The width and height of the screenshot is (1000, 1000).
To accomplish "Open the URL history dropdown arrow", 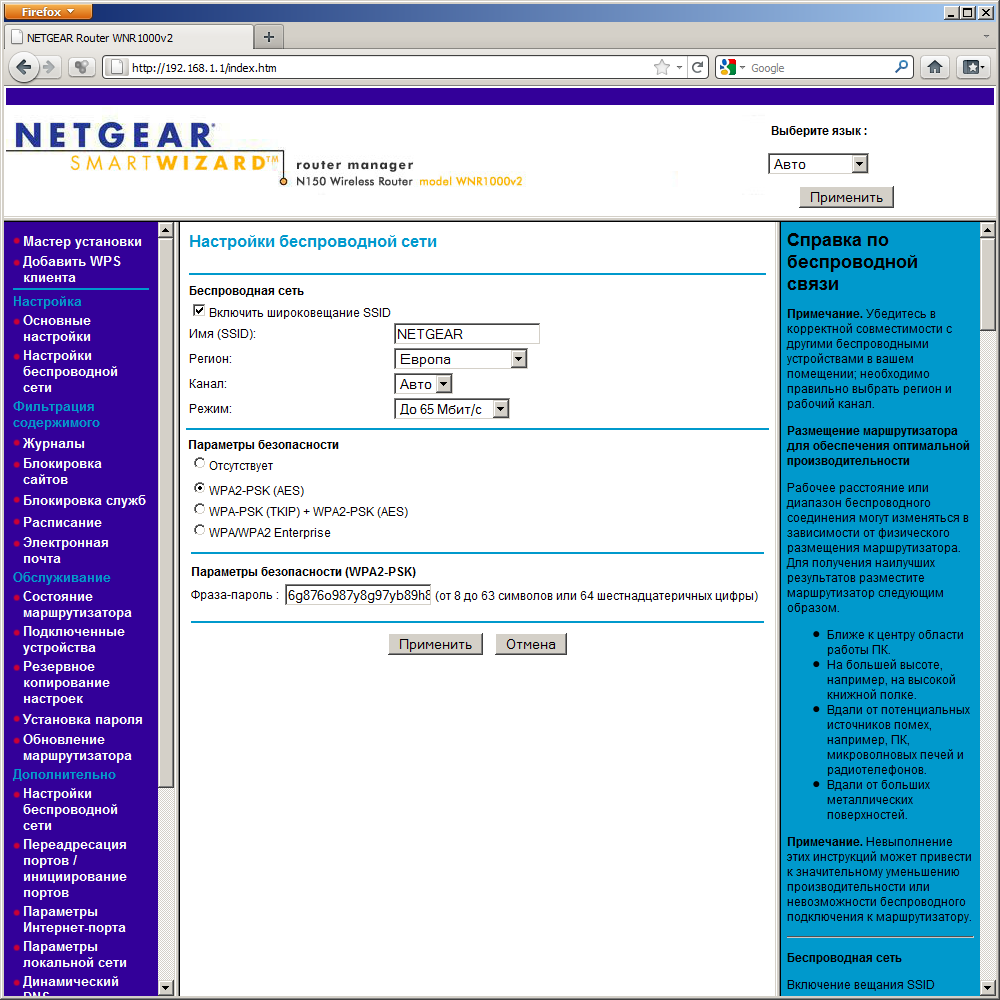I will click(679, 67).
